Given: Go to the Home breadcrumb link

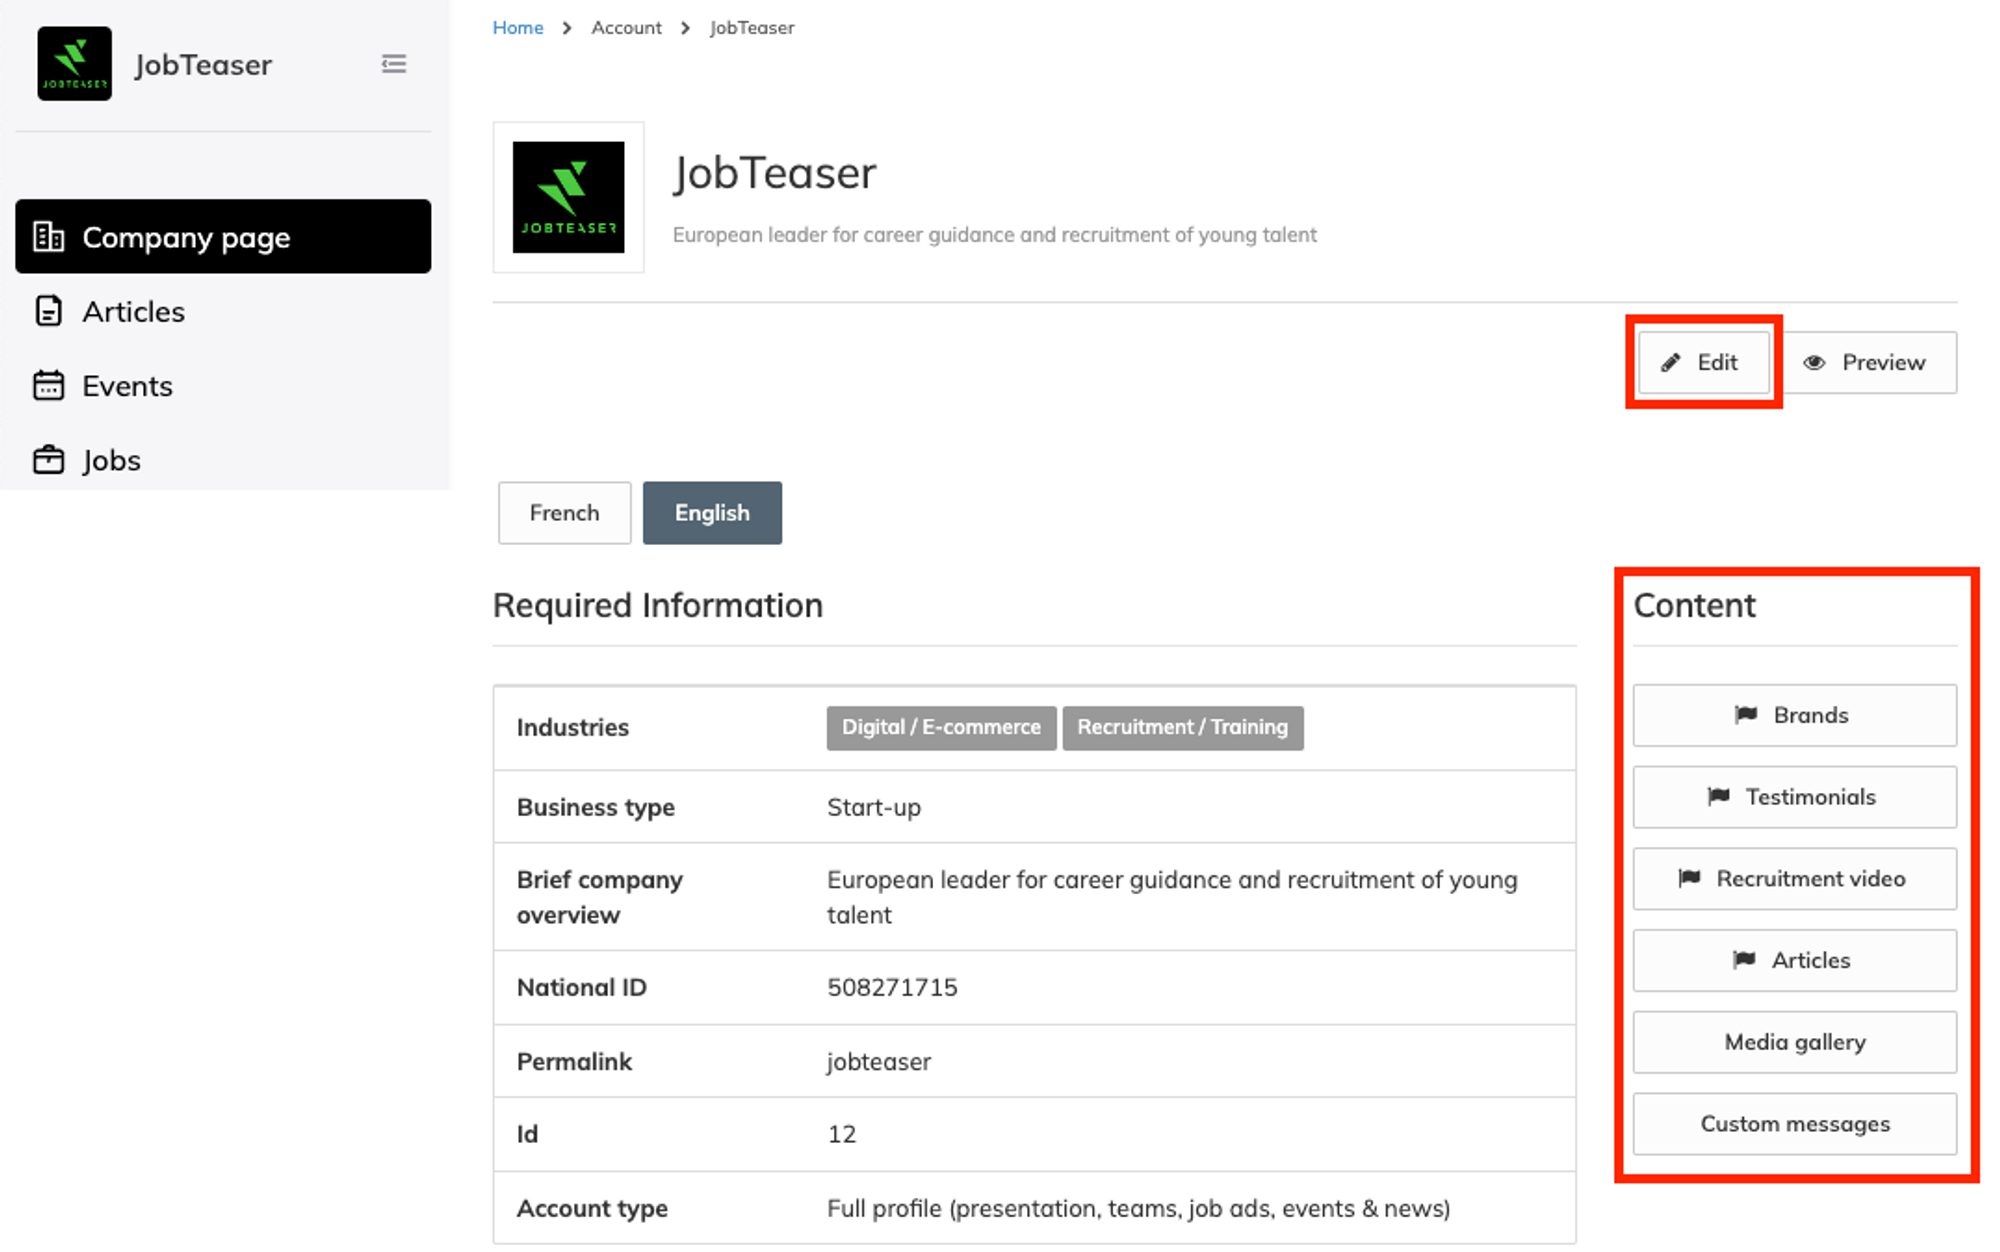Looking at the screenshot, I should click(517, 28).
